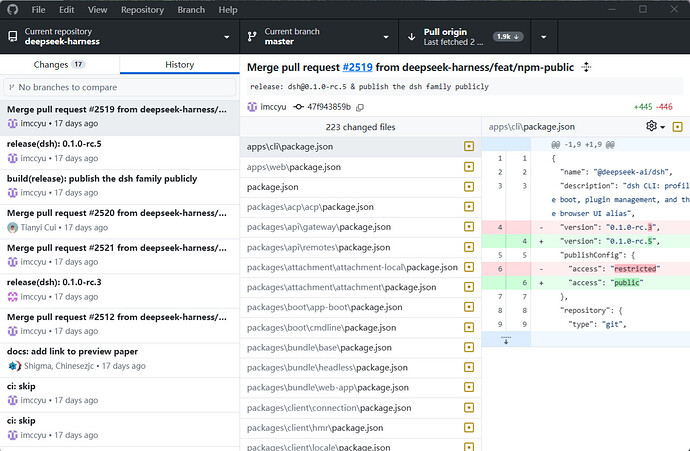Image resolution: width=690 pixels, height=451 pixels.
Task: Click modified icon beside the diff settings gear
Action: [x=678, y=127]
